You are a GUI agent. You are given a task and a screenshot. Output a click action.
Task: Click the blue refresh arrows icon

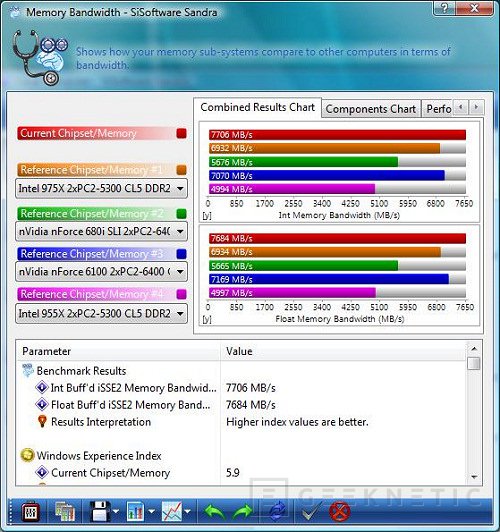277,512
